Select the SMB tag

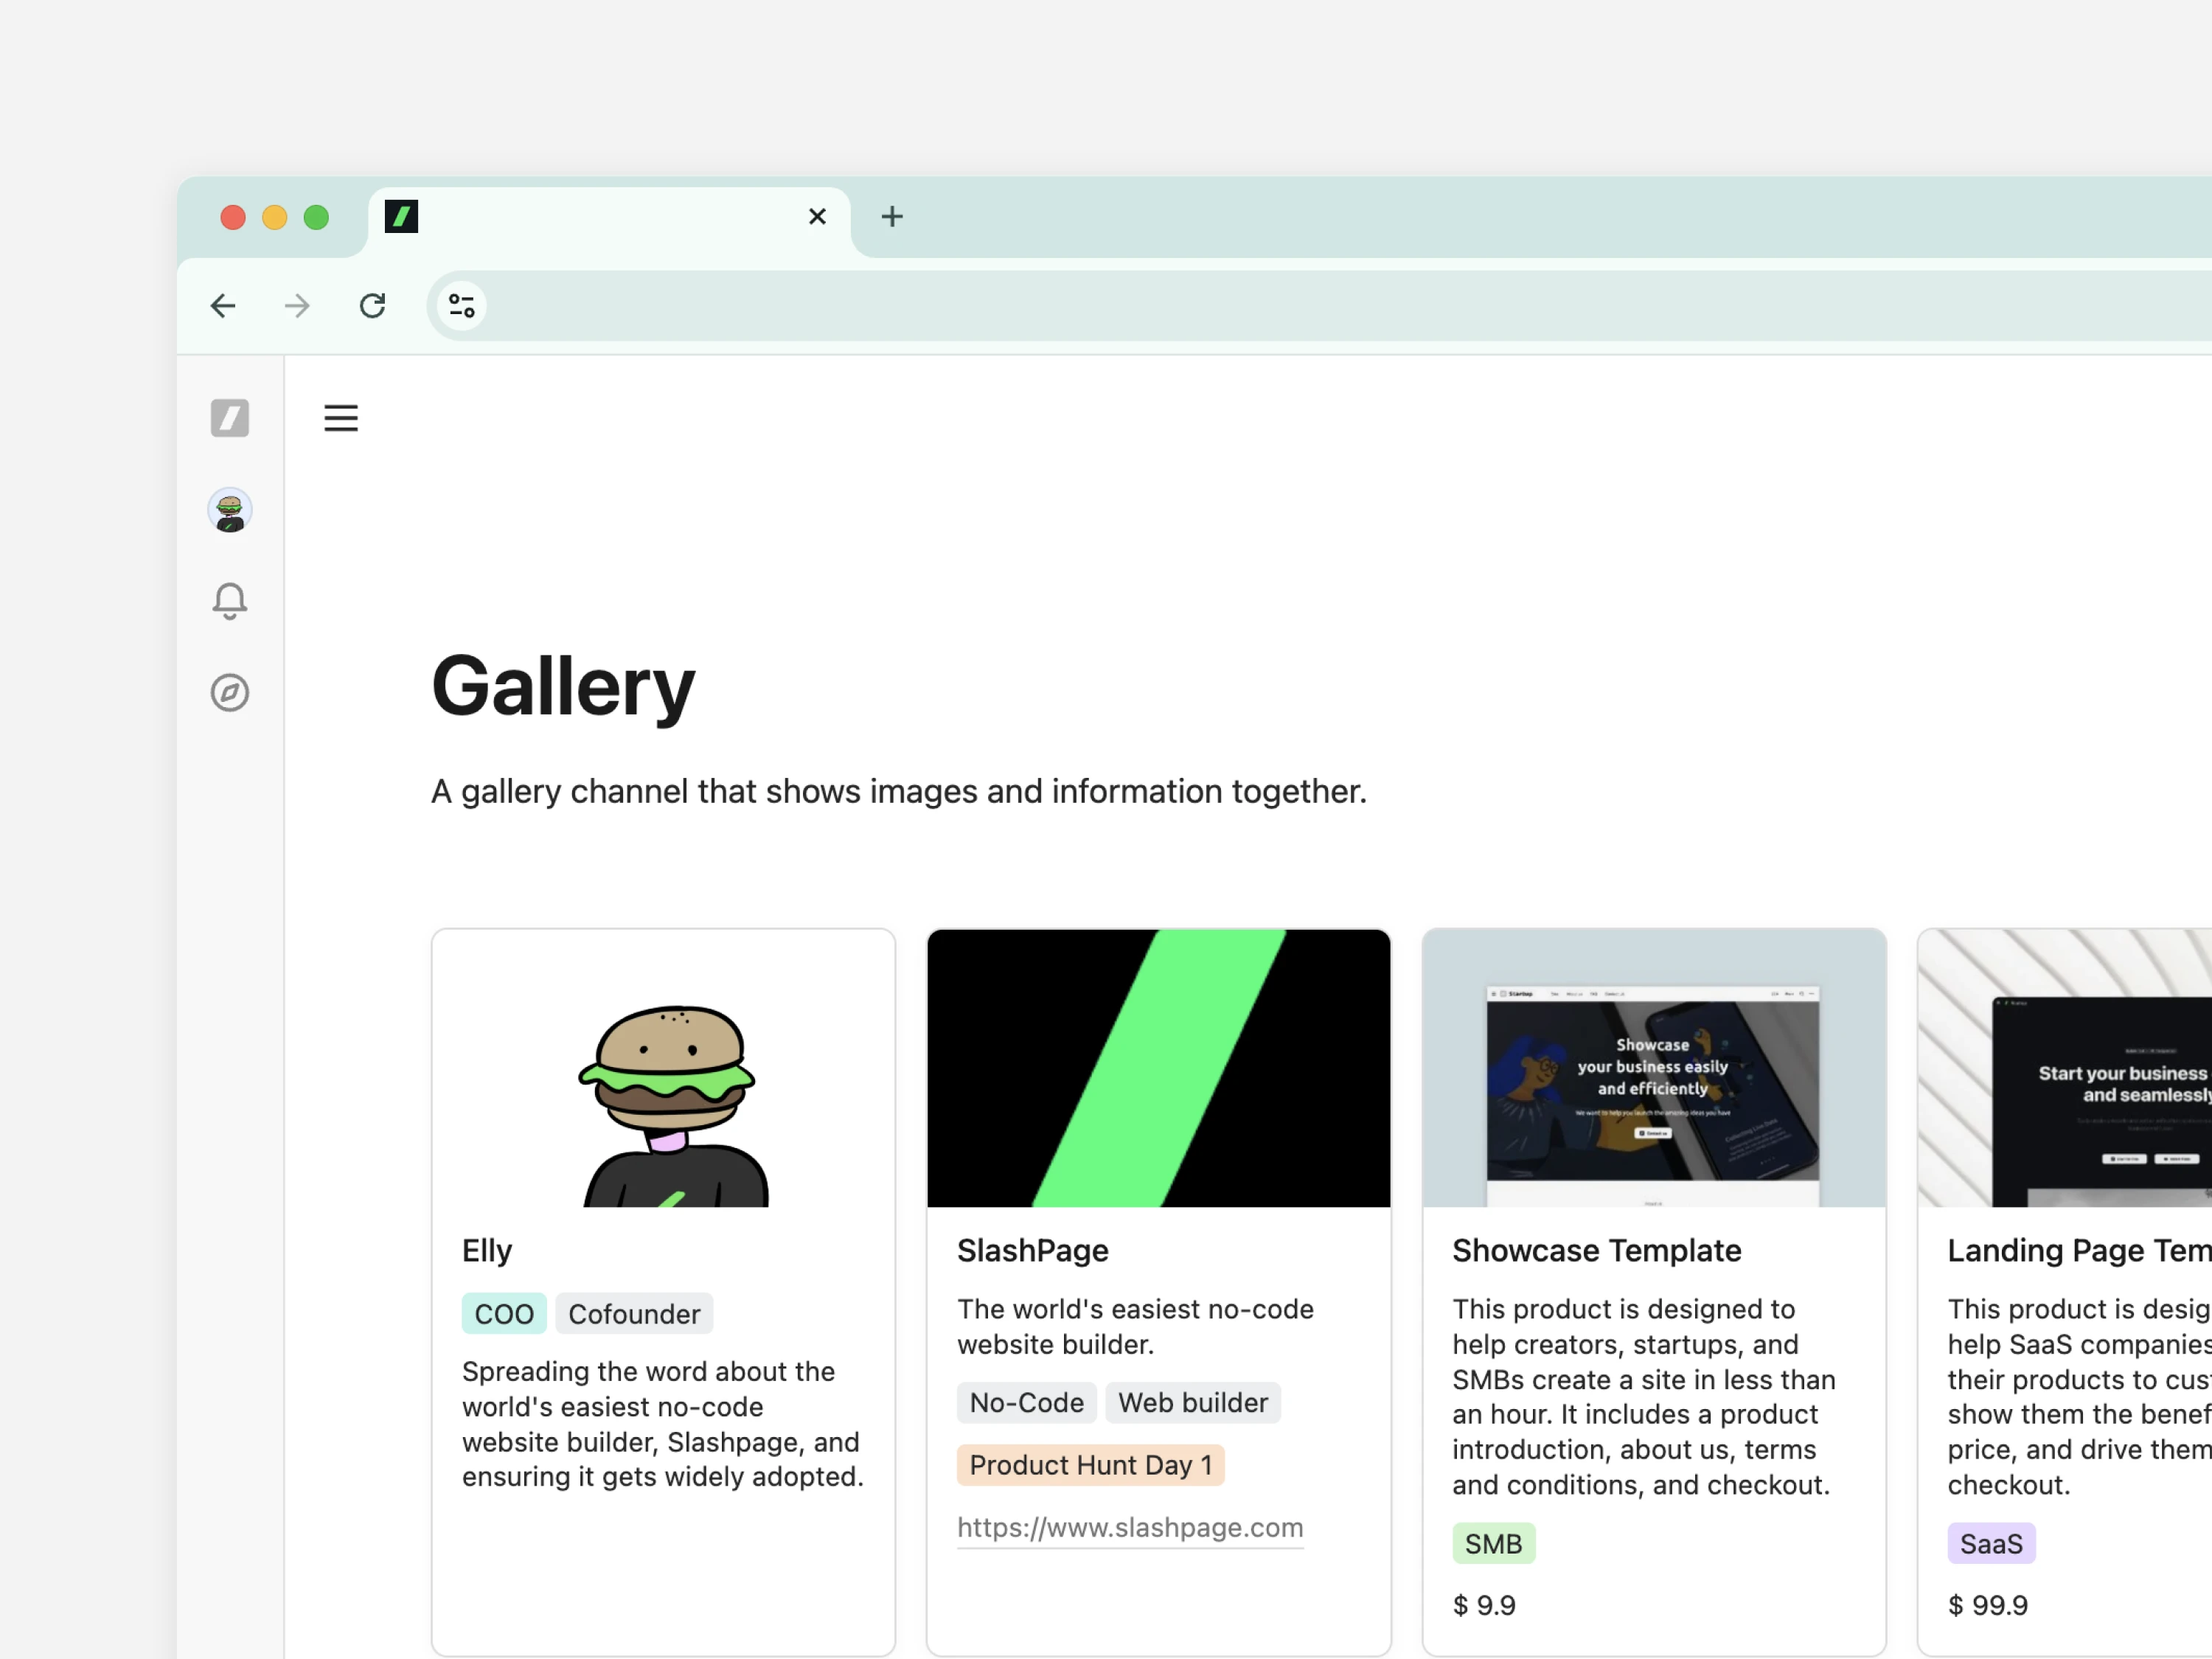[1494, 1544]
